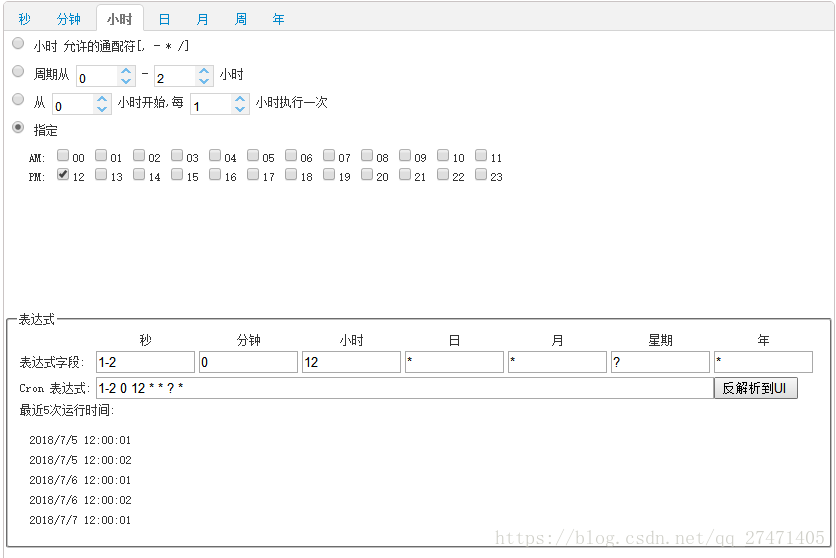Tick the hour 15 checkbox

click(x=177, y=174)
